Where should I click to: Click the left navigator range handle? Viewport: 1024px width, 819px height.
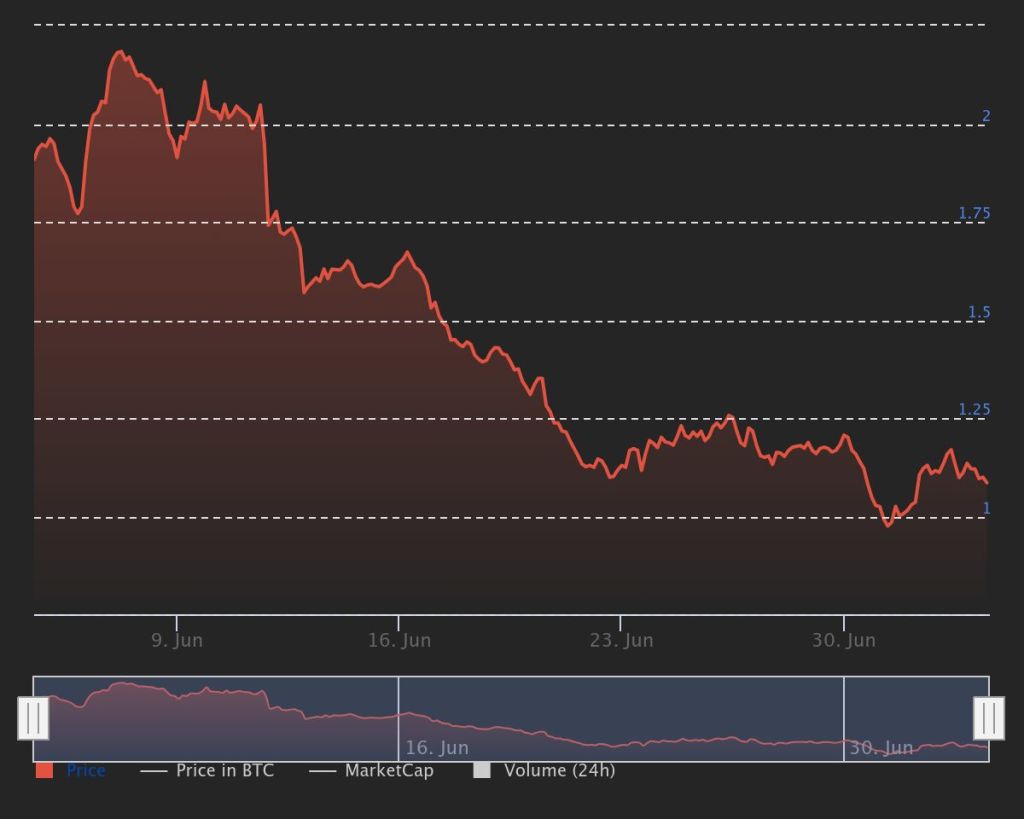coord(33,718)
